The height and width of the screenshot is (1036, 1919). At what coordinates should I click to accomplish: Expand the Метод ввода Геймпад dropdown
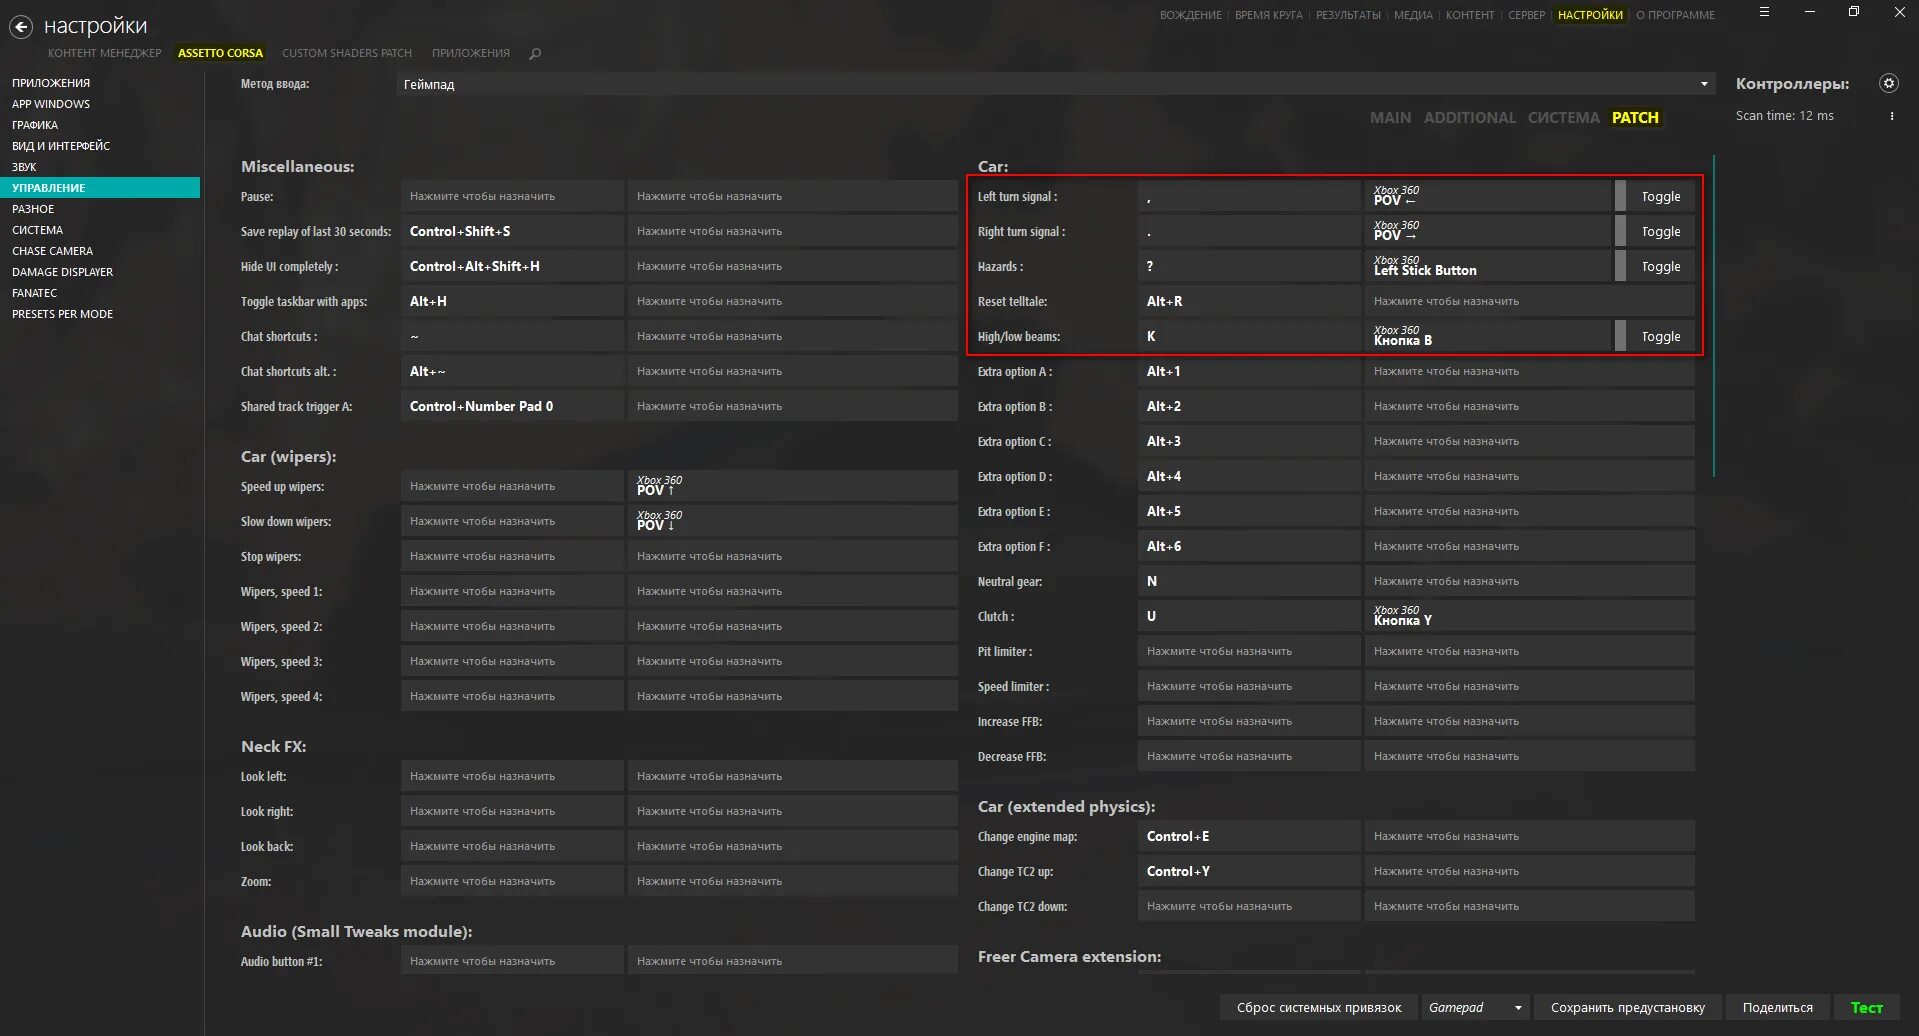click(x=1704, y=84)
